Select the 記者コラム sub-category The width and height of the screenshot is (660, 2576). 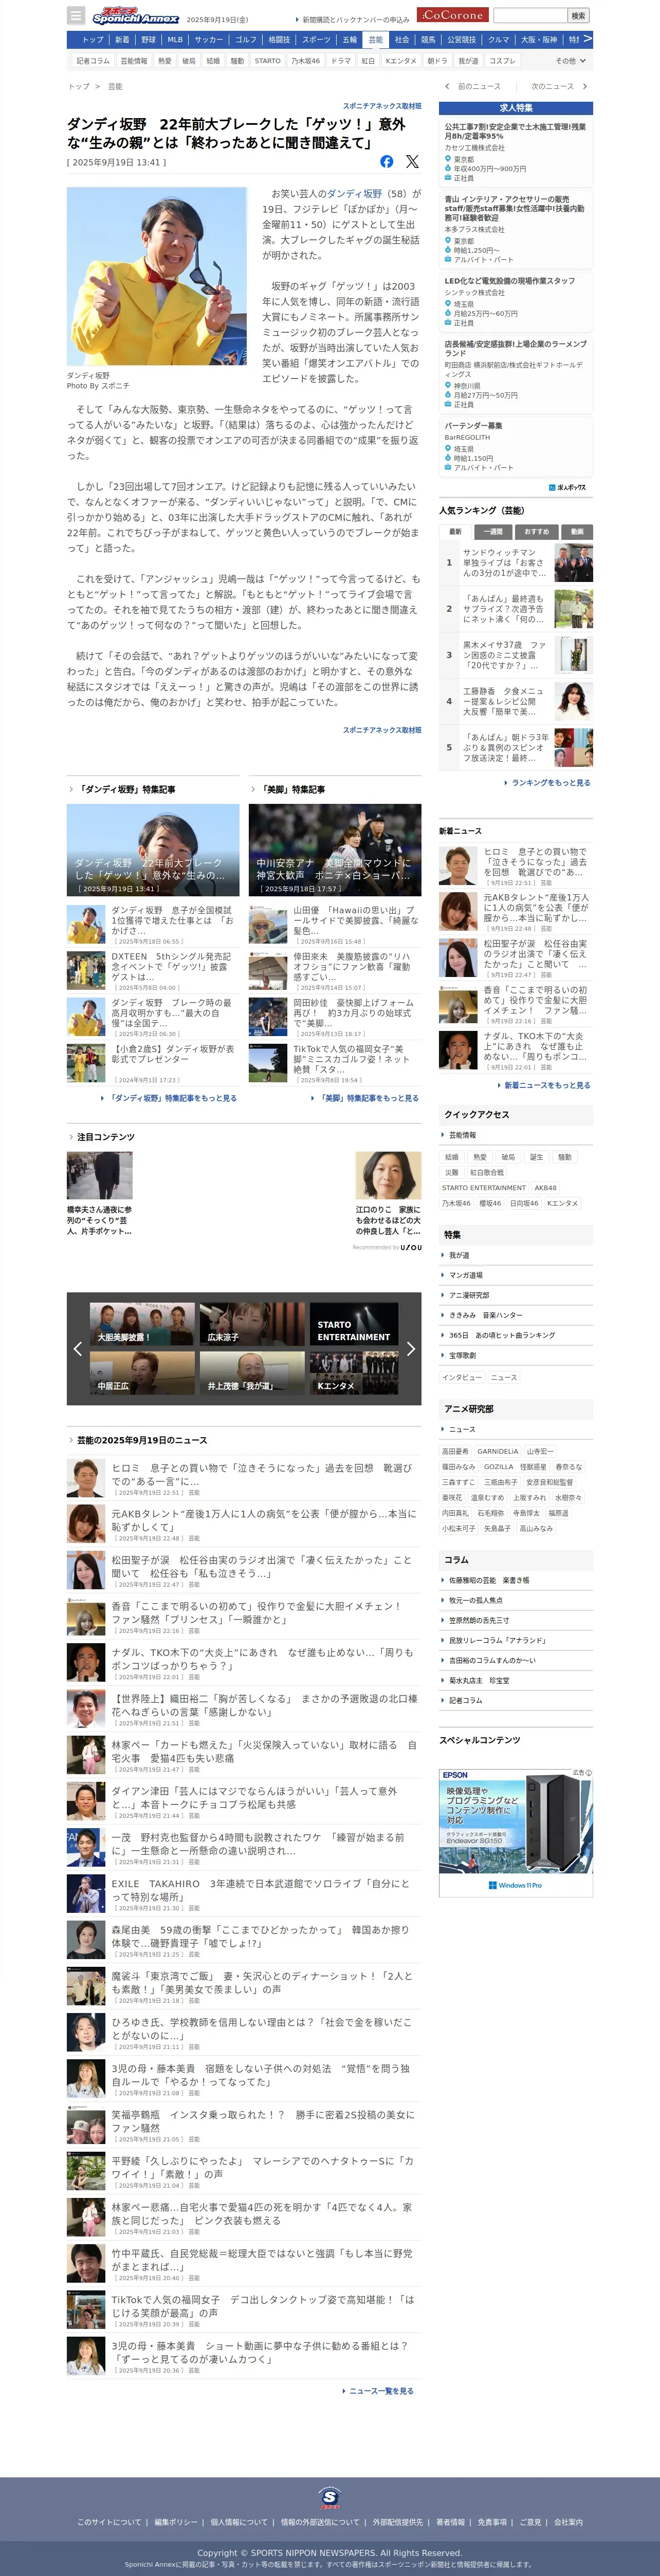coord(93,61)
